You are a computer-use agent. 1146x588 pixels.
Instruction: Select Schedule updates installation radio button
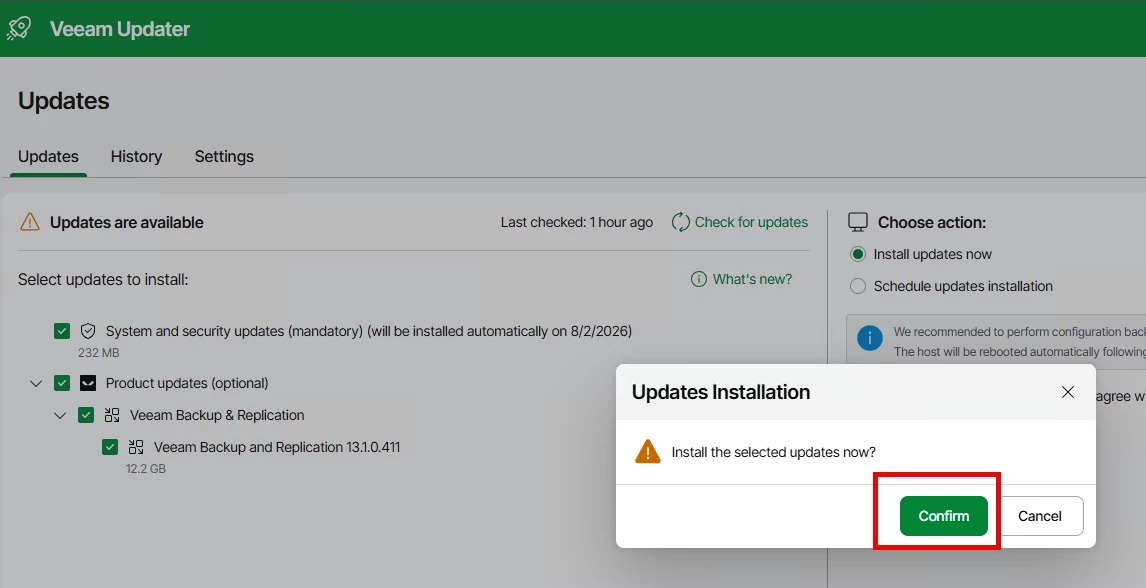(x=858, y=286)
